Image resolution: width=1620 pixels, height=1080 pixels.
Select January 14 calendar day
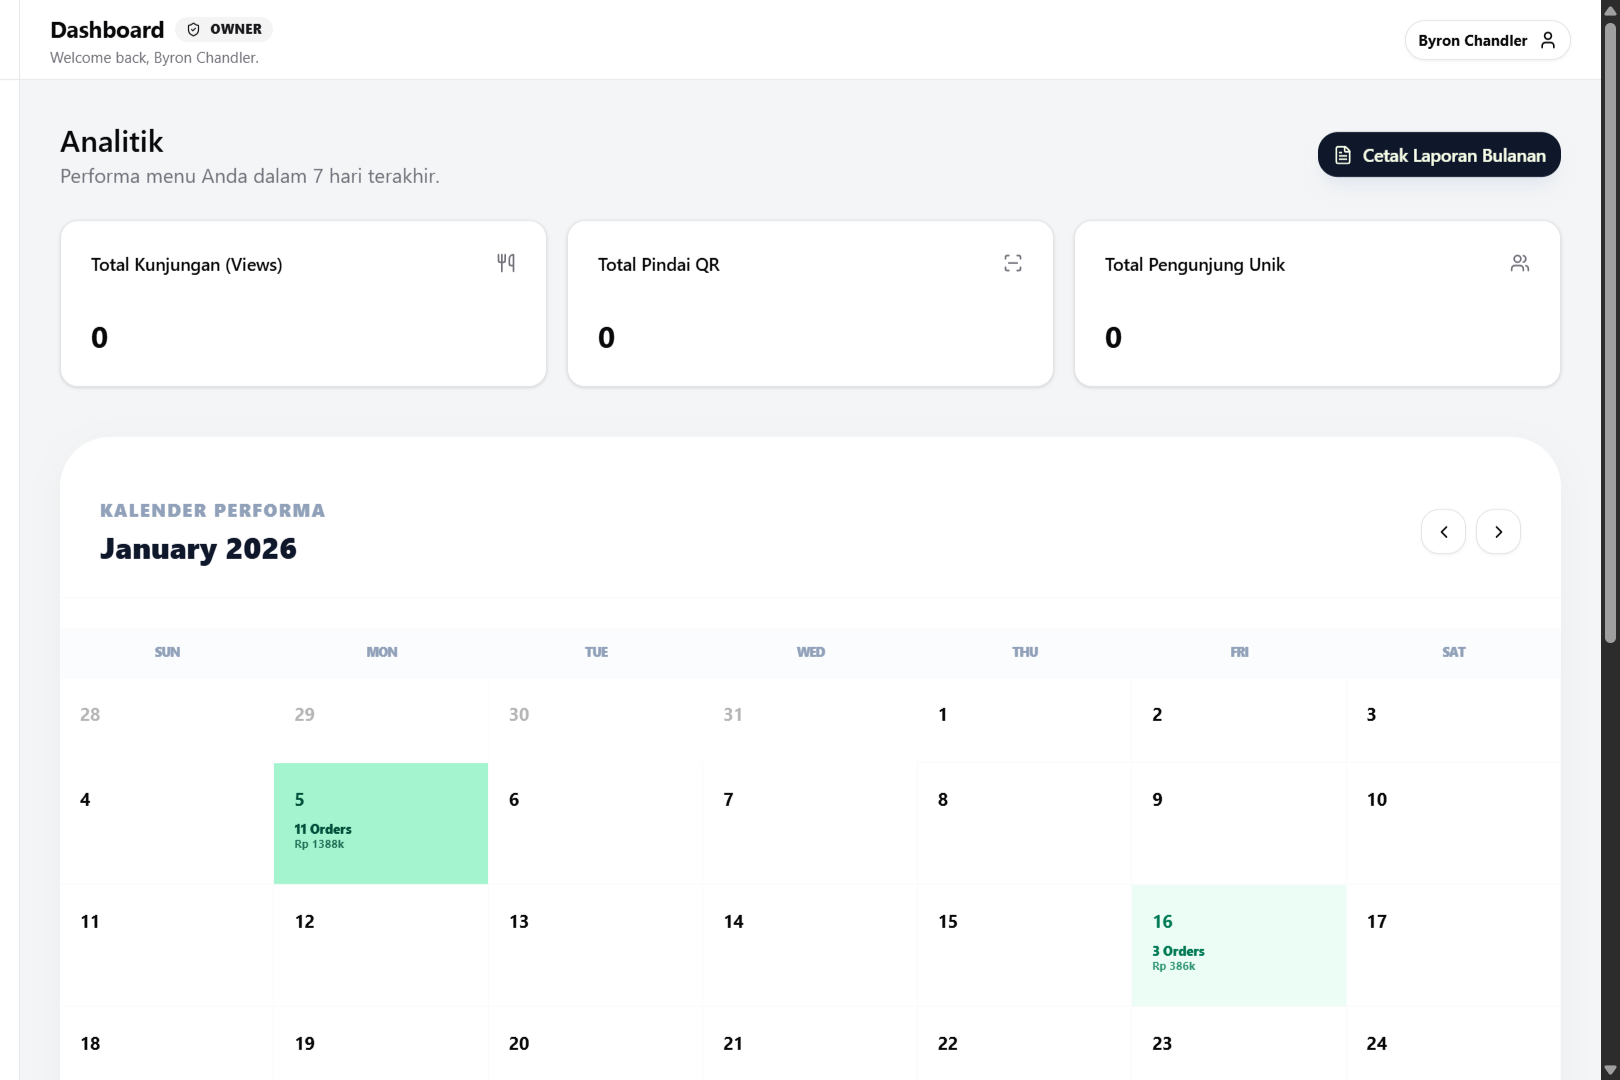(810, 945)
